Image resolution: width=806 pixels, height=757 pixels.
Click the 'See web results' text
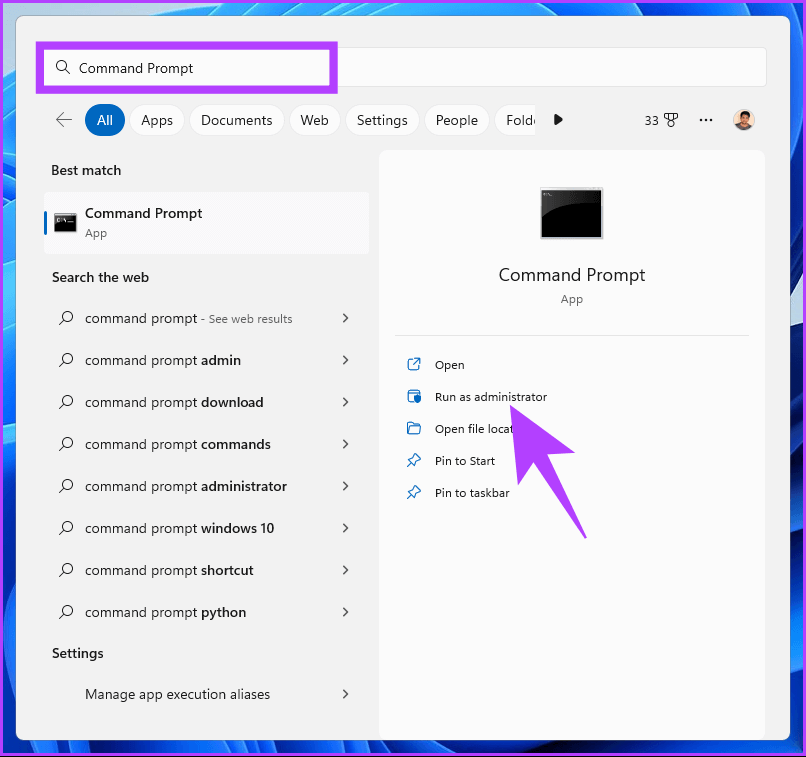[x=250, y=319]
